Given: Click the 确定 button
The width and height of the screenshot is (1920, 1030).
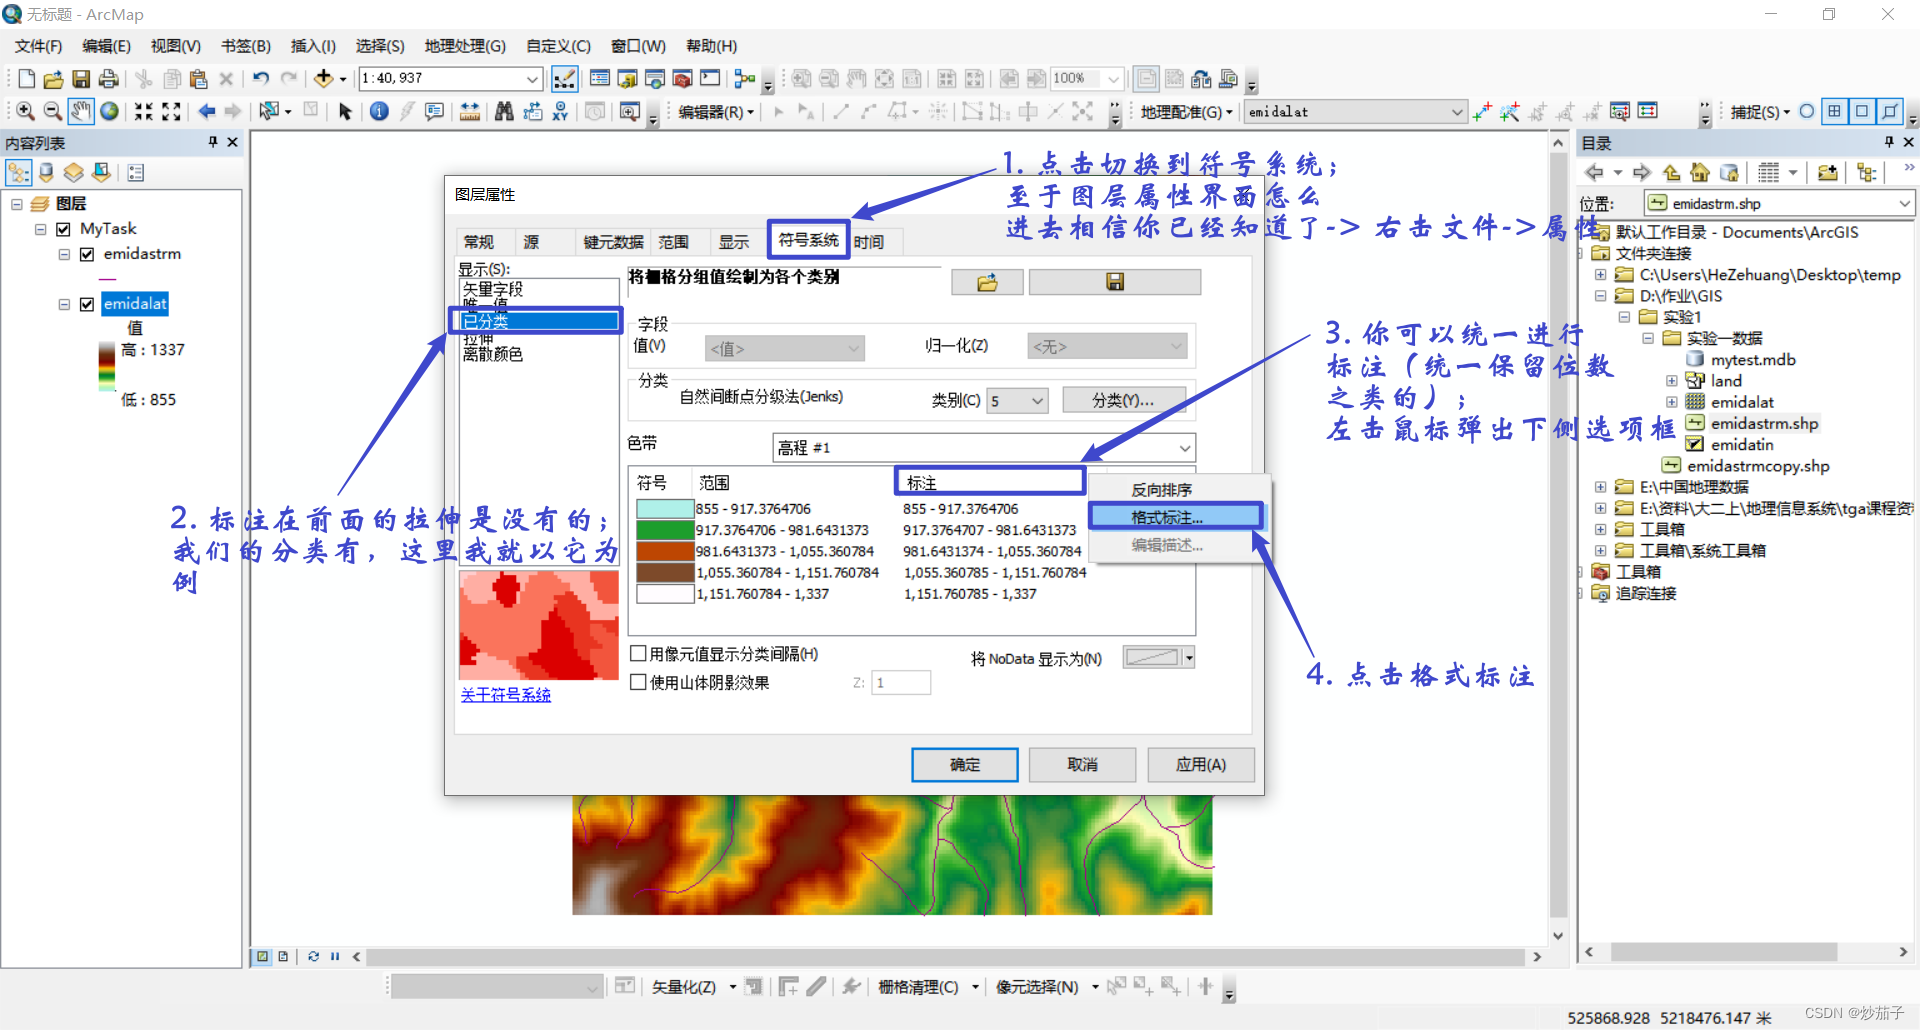Looking at the screenshot, I should pyautogui.click(x=964, y=765).
